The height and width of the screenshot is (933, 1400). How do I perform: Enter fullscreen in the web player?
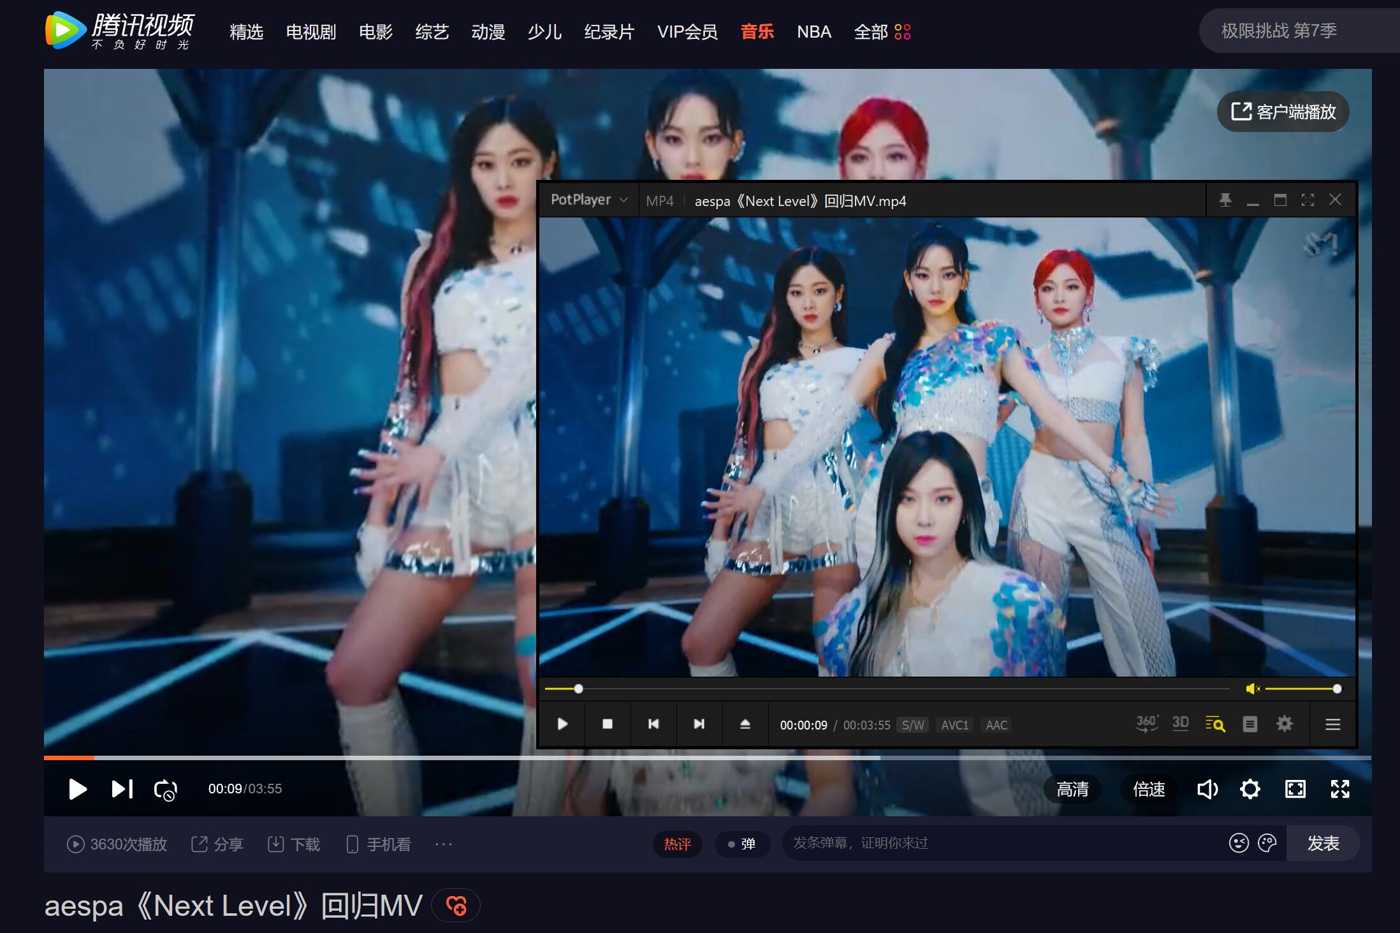[x=1340, y=789]
